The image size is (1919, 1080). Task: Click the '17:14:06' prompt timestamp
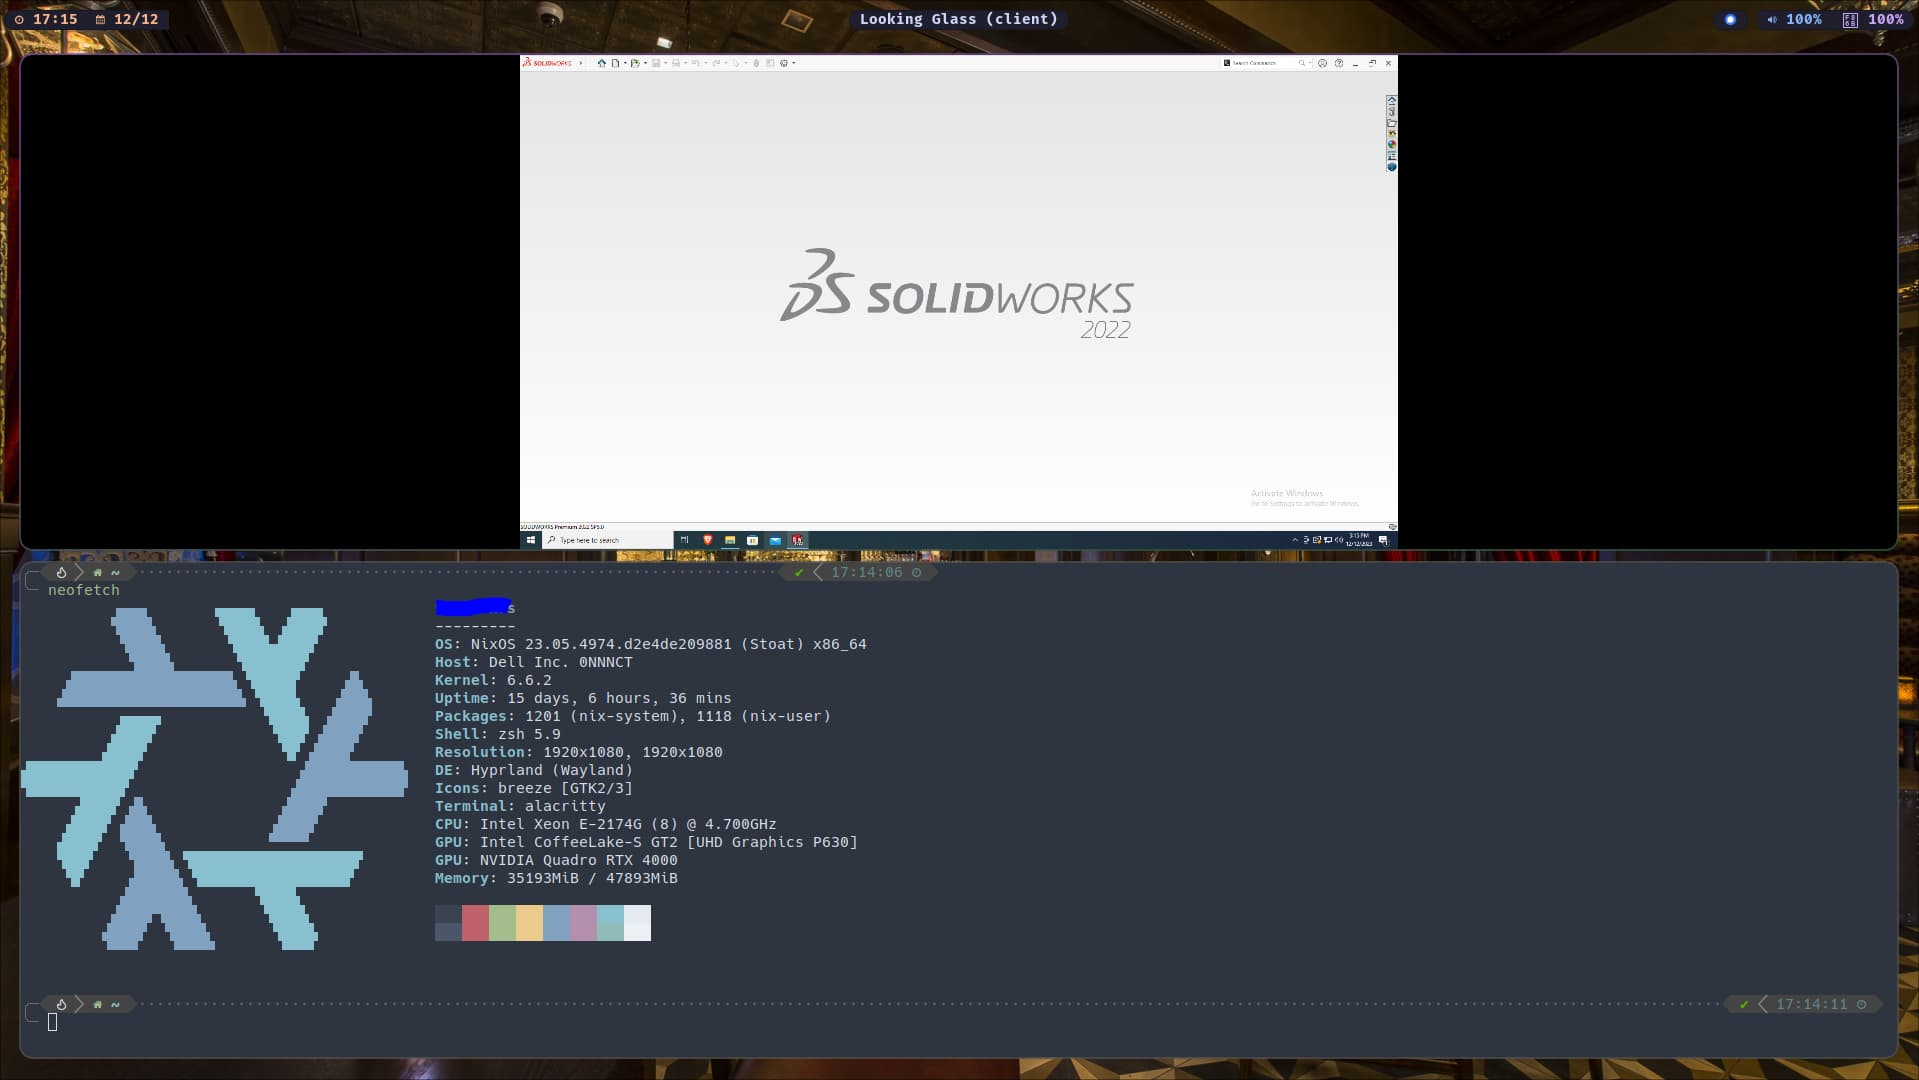[867, 572]
